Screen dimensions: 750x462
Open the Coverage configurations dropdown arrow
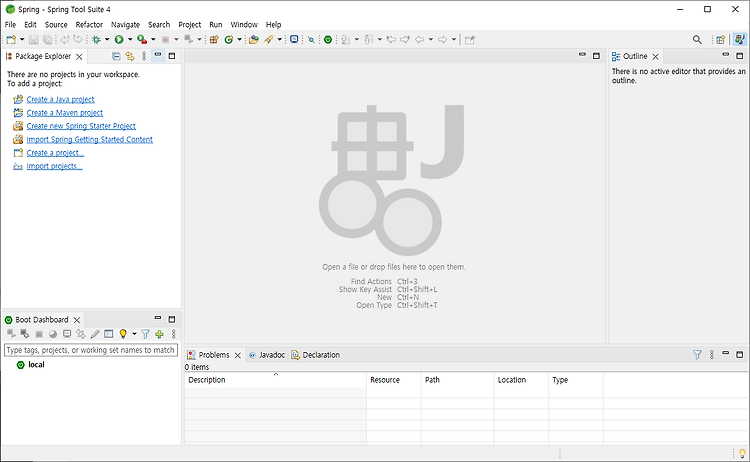coord(153,40)
